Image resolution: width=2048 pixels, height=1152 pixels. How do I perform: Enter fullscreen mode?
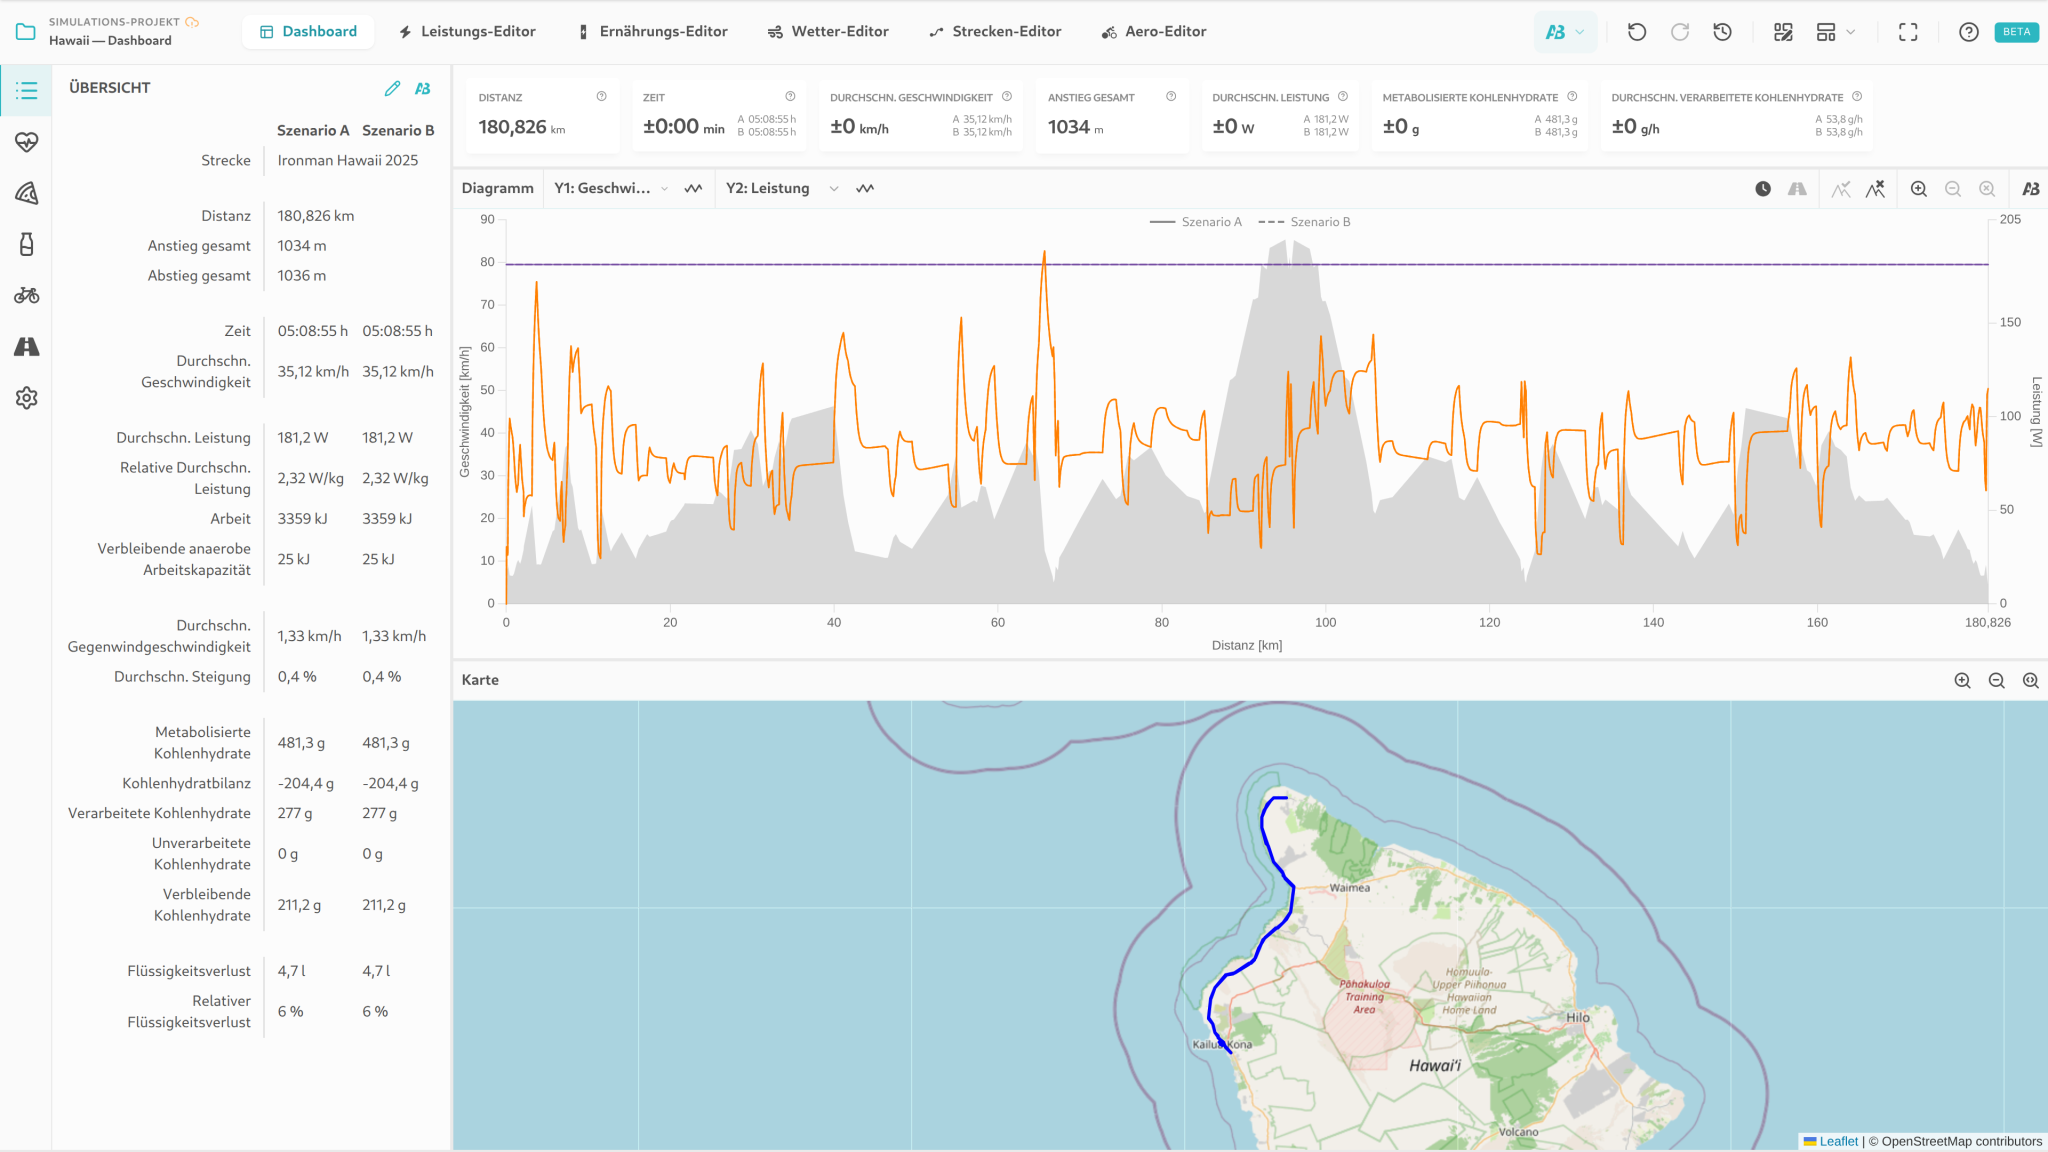click(1908, 32)
